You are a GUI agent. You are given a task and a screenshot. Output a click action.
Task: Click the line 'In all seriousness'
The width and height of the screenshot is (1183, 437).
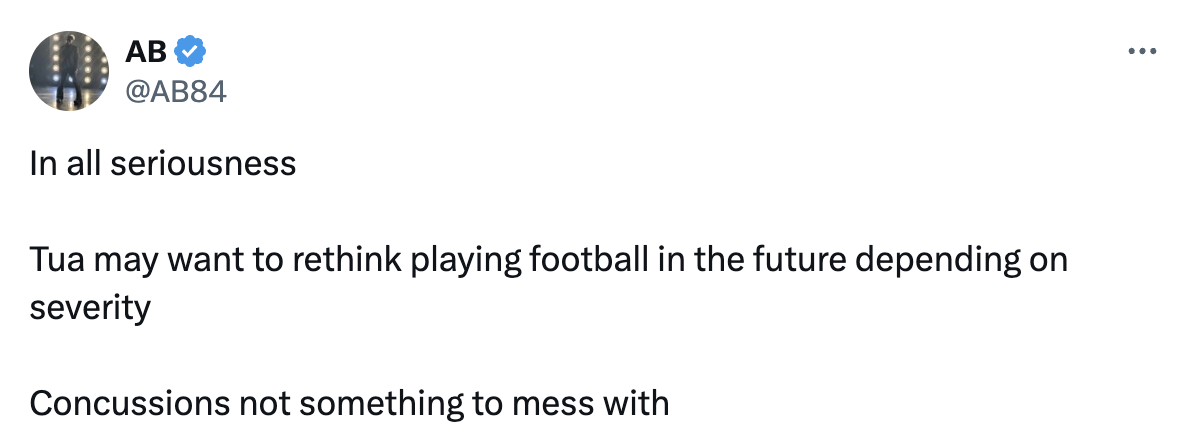pyautogui.click(x=163, y=163)
